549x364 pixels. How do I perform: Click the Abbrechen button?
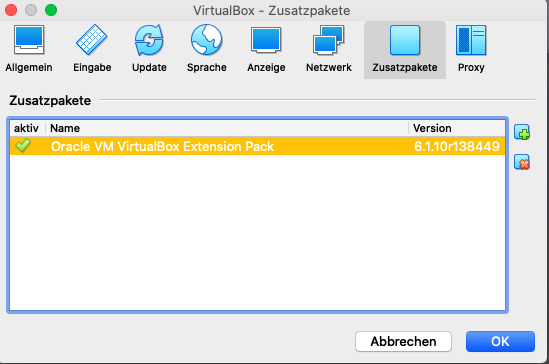tap(403, 341)
